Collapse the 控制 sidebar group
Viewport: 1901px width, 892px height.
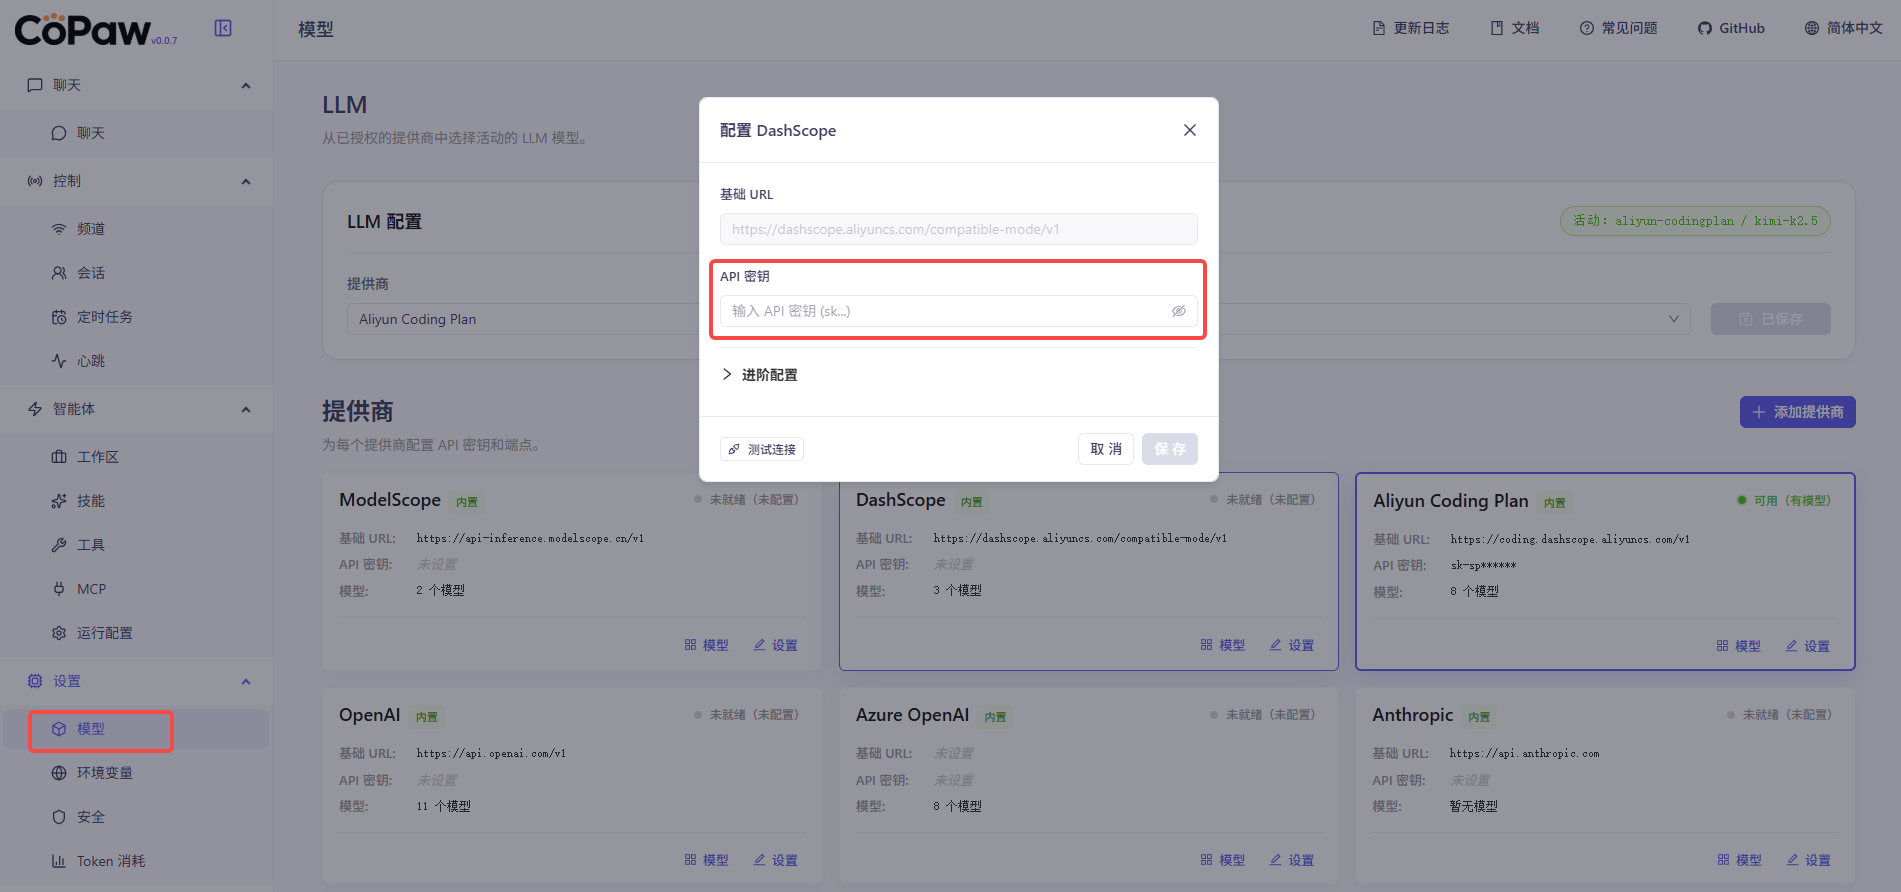click(246, 181)
